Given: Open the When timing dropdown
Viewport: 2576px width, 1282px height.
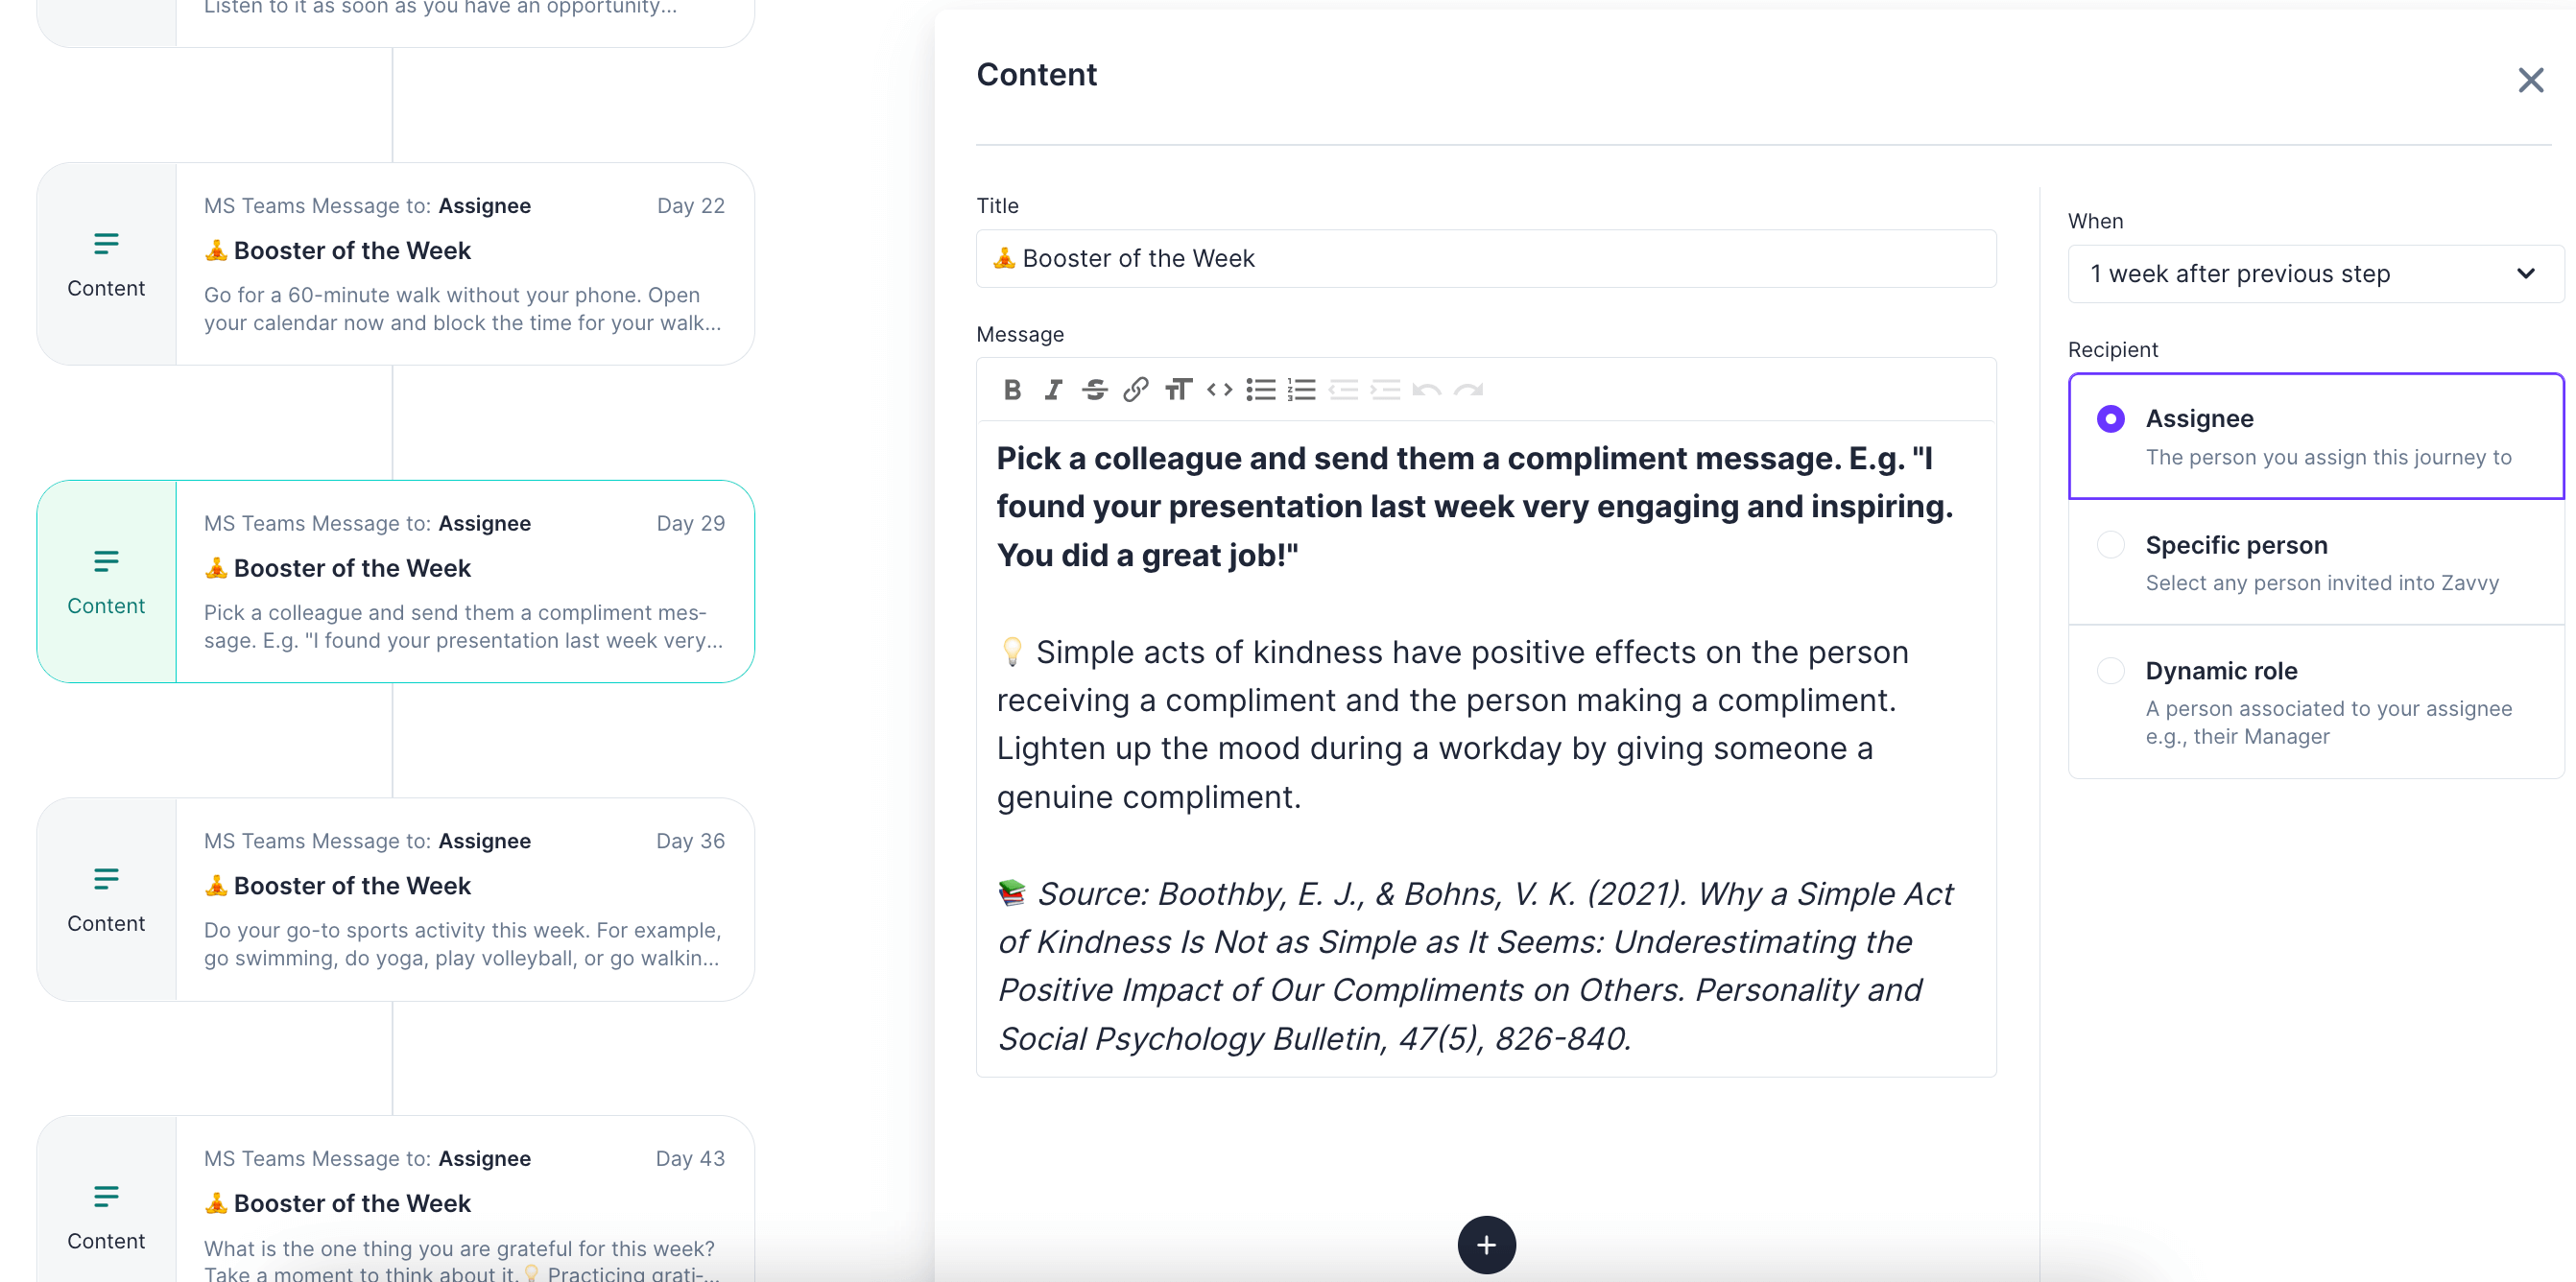Looking at the screenshot, I should coord(2314,274).
